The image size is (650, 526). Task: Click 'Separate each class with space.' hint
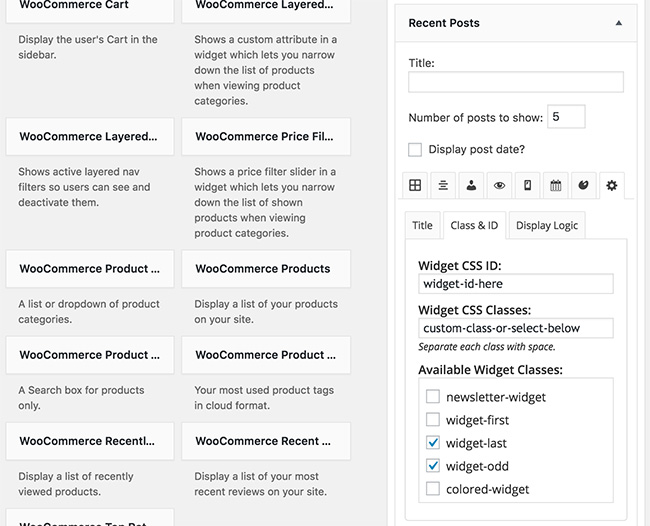click(x=487, y=347)
